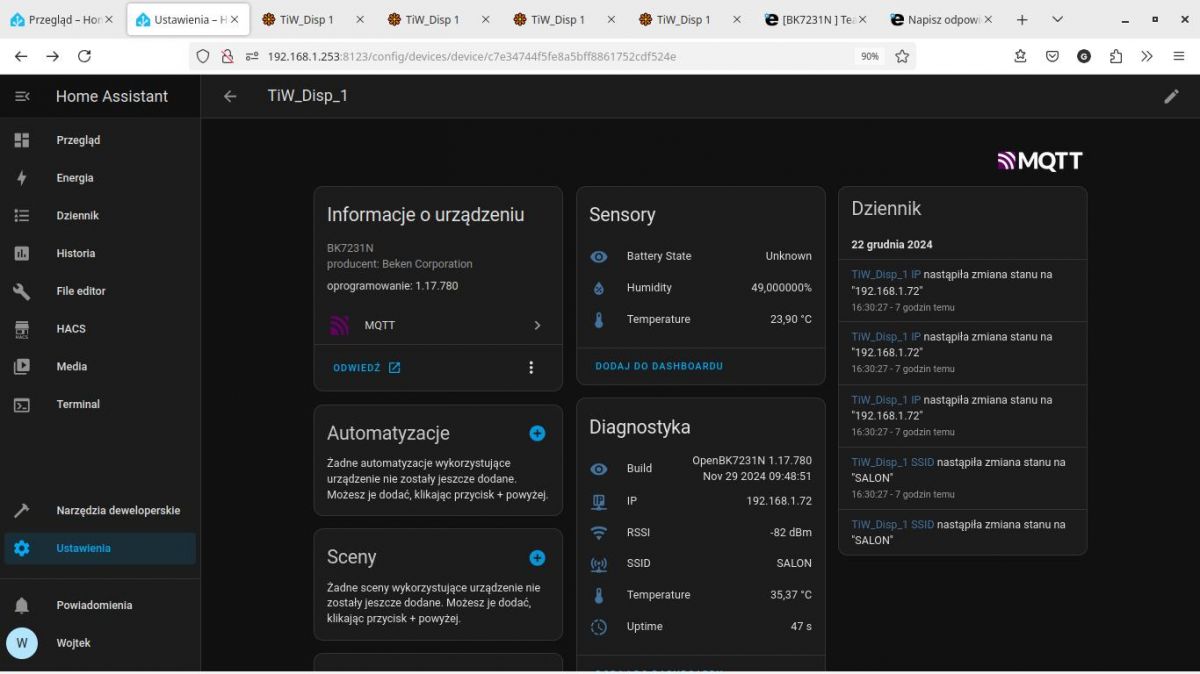Open the Uptime diagnostic row
The width and height of the screenshot is (1200, 674).
(x=700, y=627)
